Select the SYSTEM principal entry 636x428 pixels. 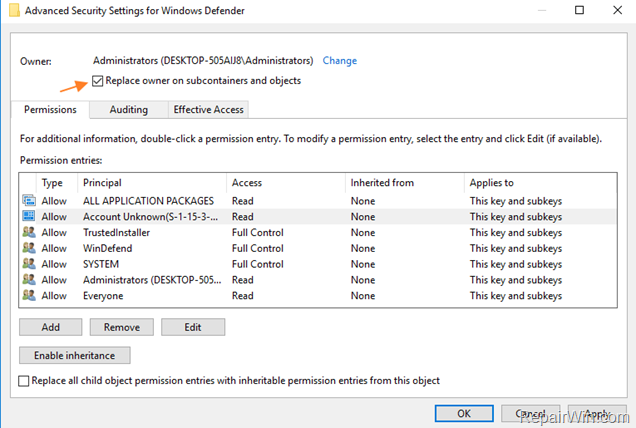[101, 264]
